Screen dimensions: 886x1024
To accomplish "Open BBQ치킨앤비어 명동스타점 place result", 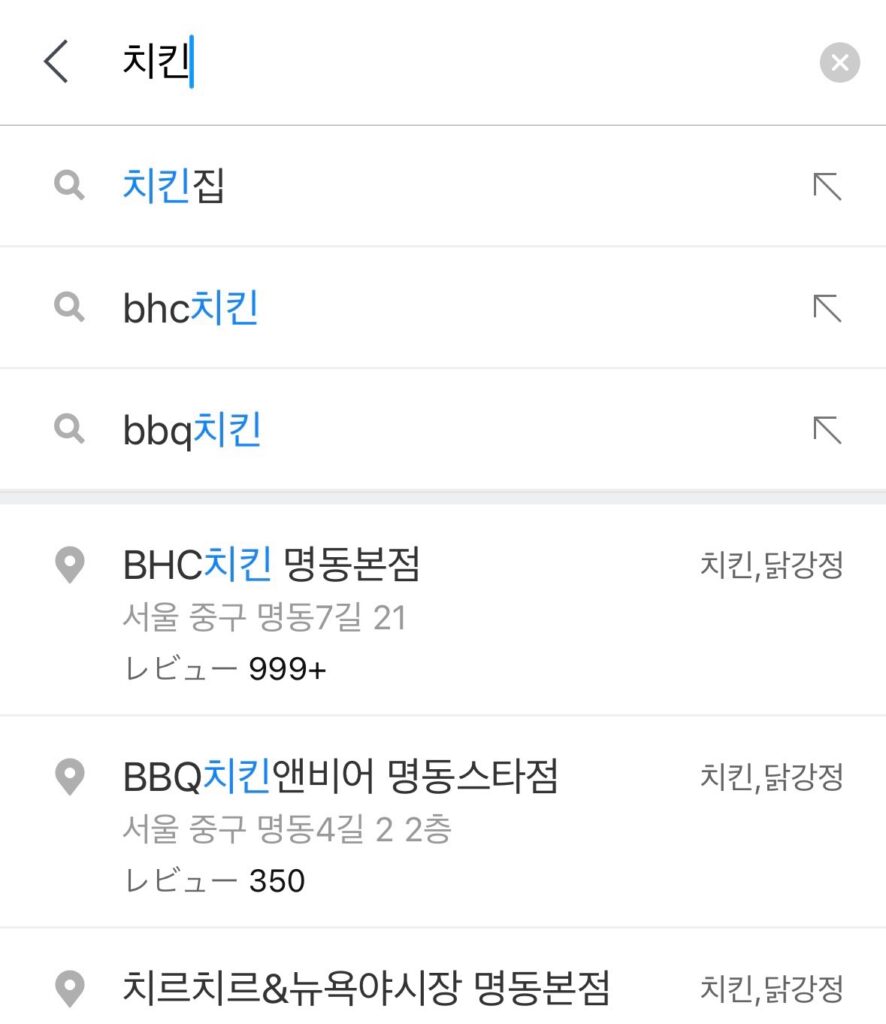I will 443,822.
